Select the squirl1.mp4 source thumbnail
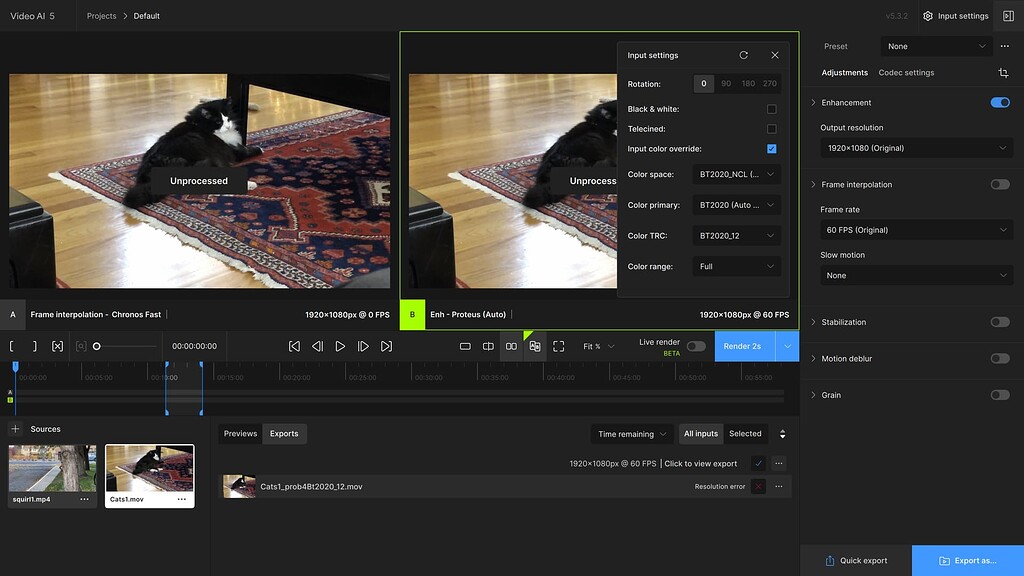 [52, 469]
